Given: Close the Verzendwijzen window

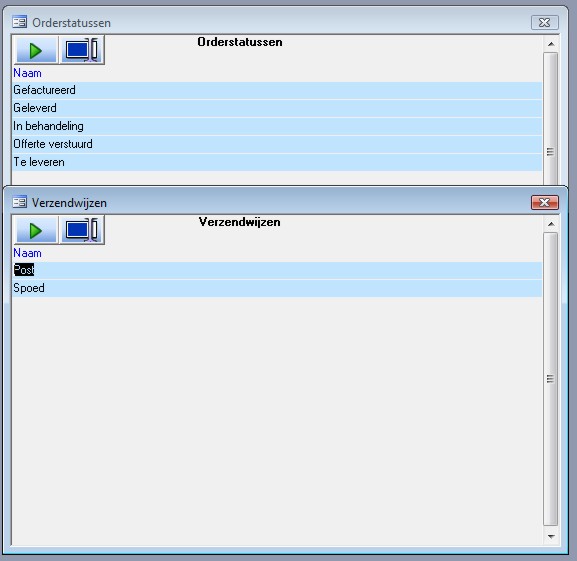Looking at the screenshot, I should click(545, 202).
